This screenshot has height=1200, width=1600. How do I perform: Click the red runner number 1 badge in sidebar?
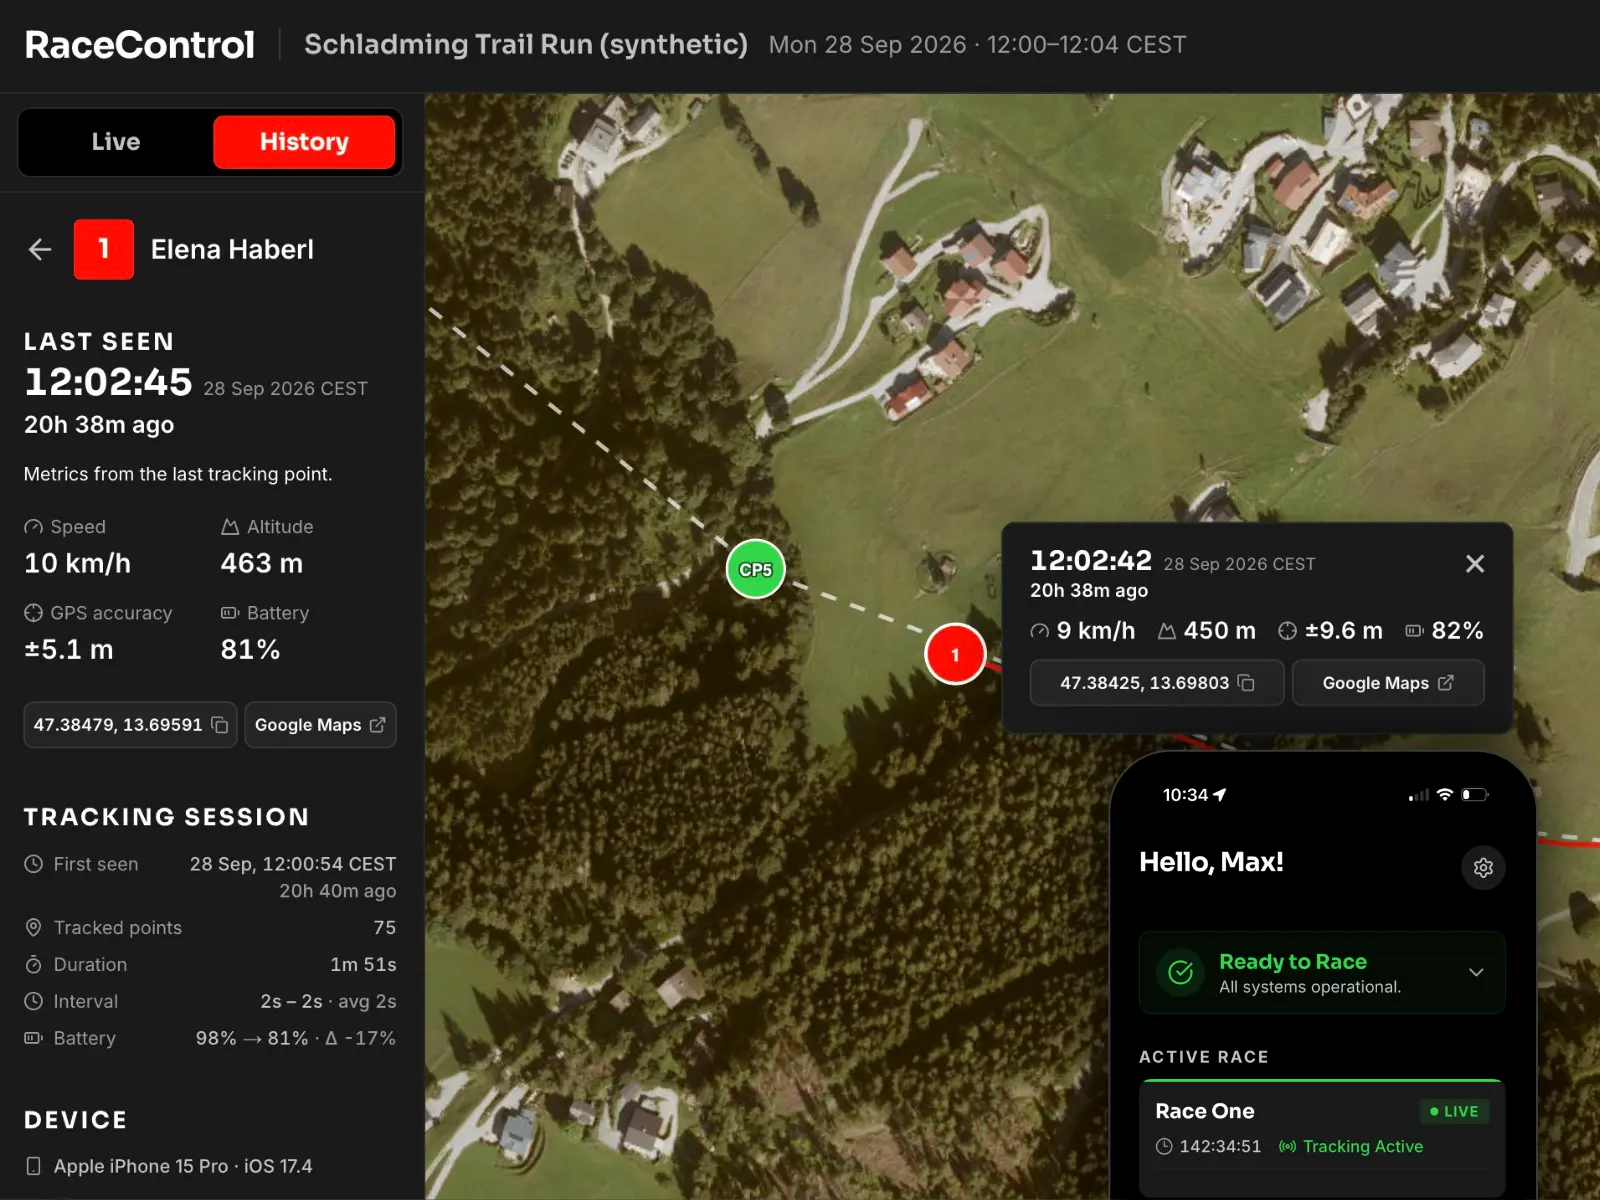pyautogui.click(x=104, y=249)
